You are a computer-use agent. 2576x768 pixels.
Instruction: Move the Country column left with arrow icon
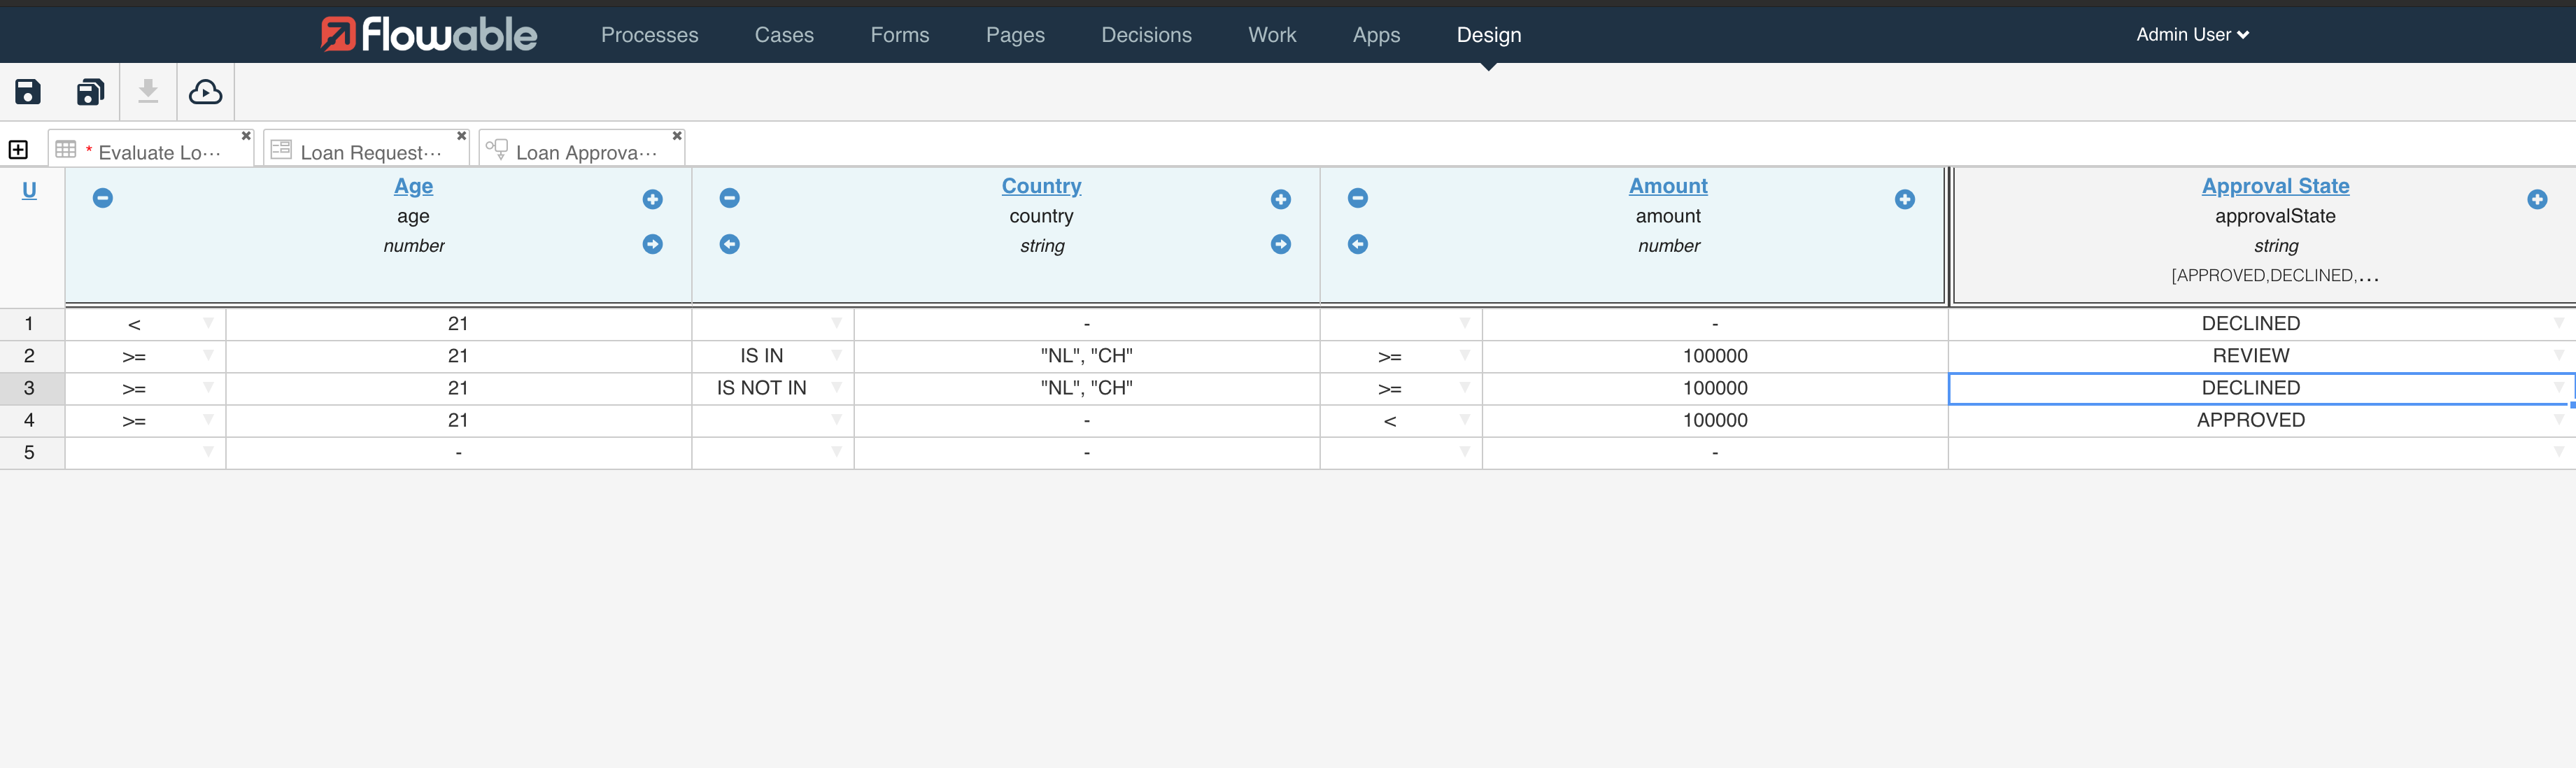tap(729, 244)
